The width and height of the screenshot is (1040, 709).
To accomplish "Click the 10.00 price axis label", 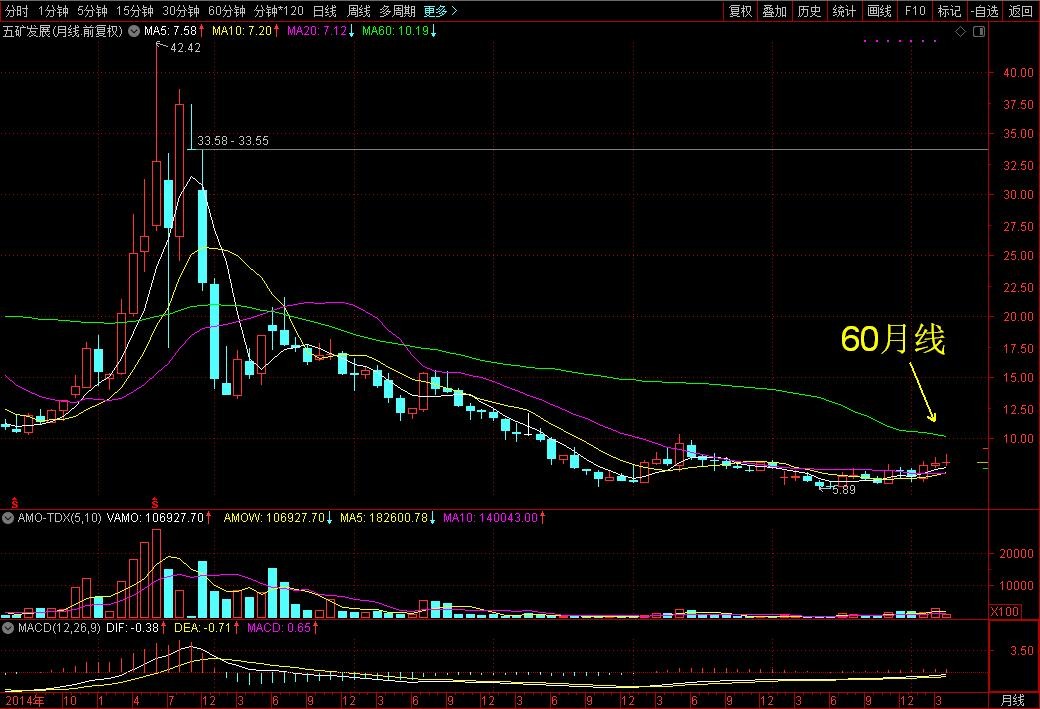I will pyautogui.click(x=1018, y=438).
